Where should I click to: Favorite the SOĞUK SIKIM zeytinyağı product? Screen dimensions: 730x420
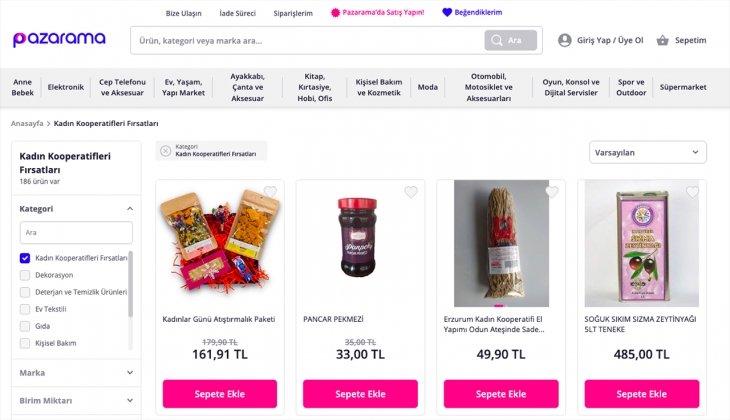(x=693, y=192)
